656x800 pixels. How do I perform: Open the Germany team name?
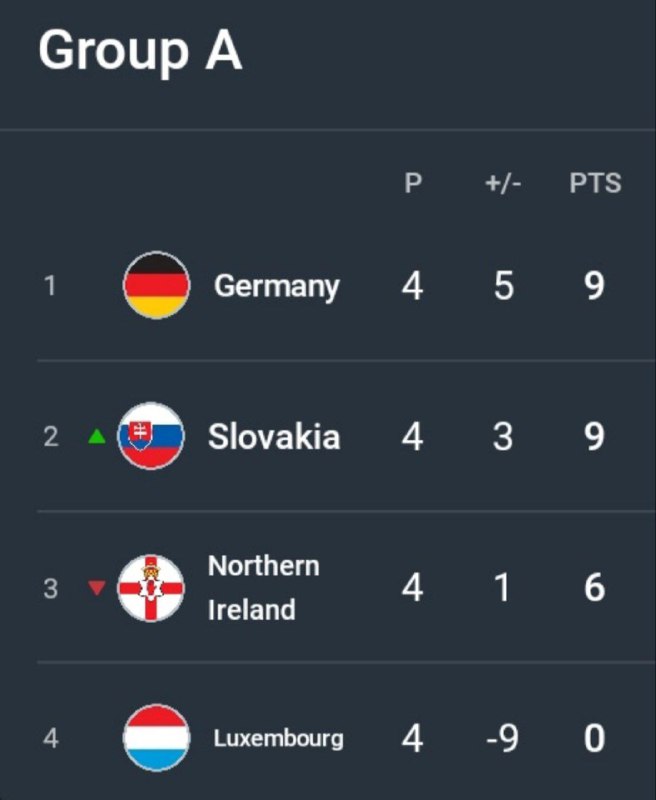click(x=276, y=287)
